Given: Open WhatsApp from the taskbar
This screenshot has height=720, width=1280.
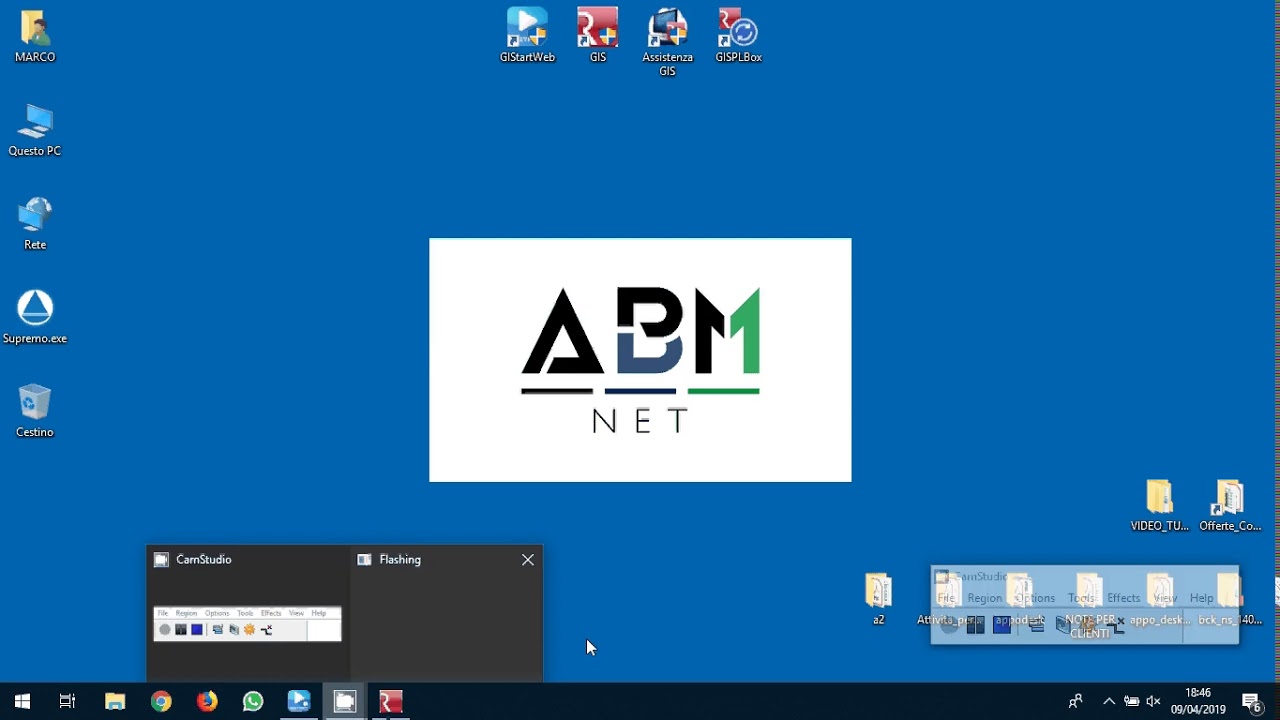Looking at the screenshot, I should tap(253, 701).
